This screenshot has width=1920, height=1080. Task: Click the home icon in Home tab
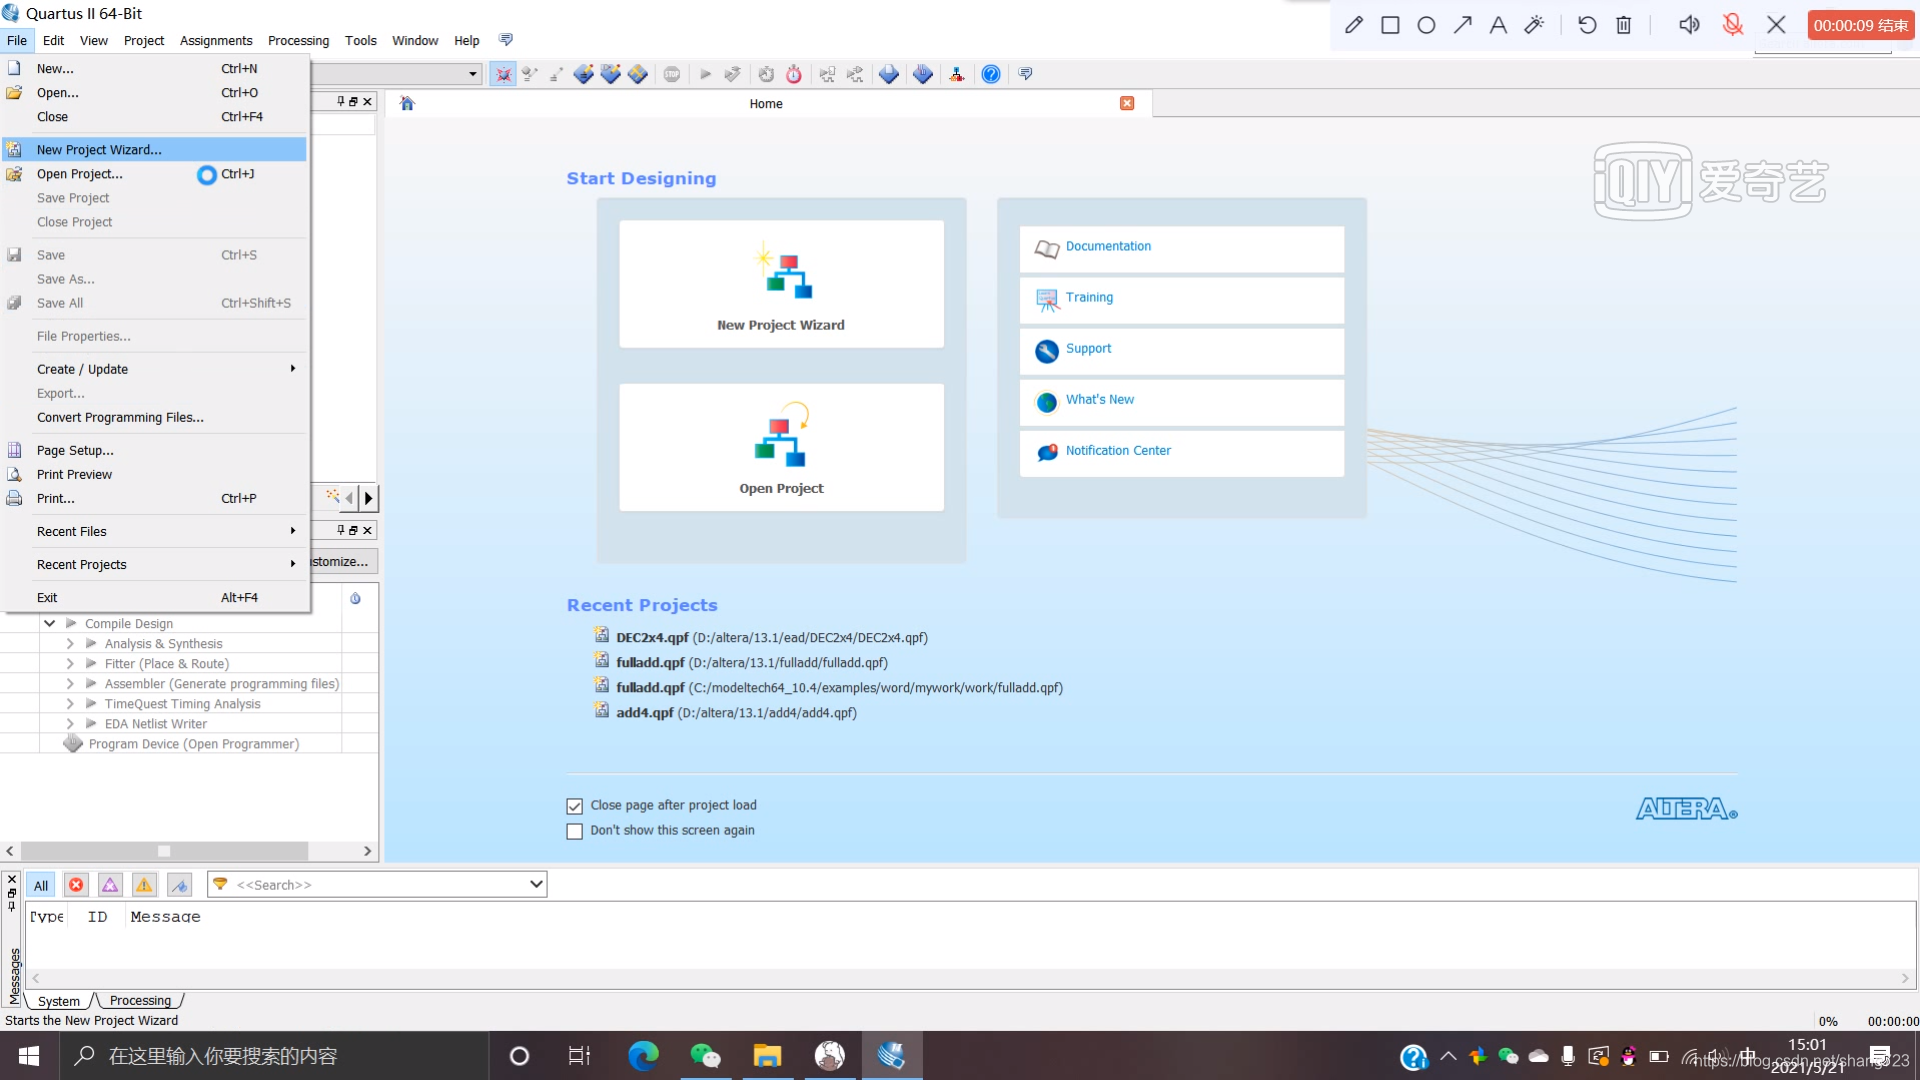click(407, 103)
